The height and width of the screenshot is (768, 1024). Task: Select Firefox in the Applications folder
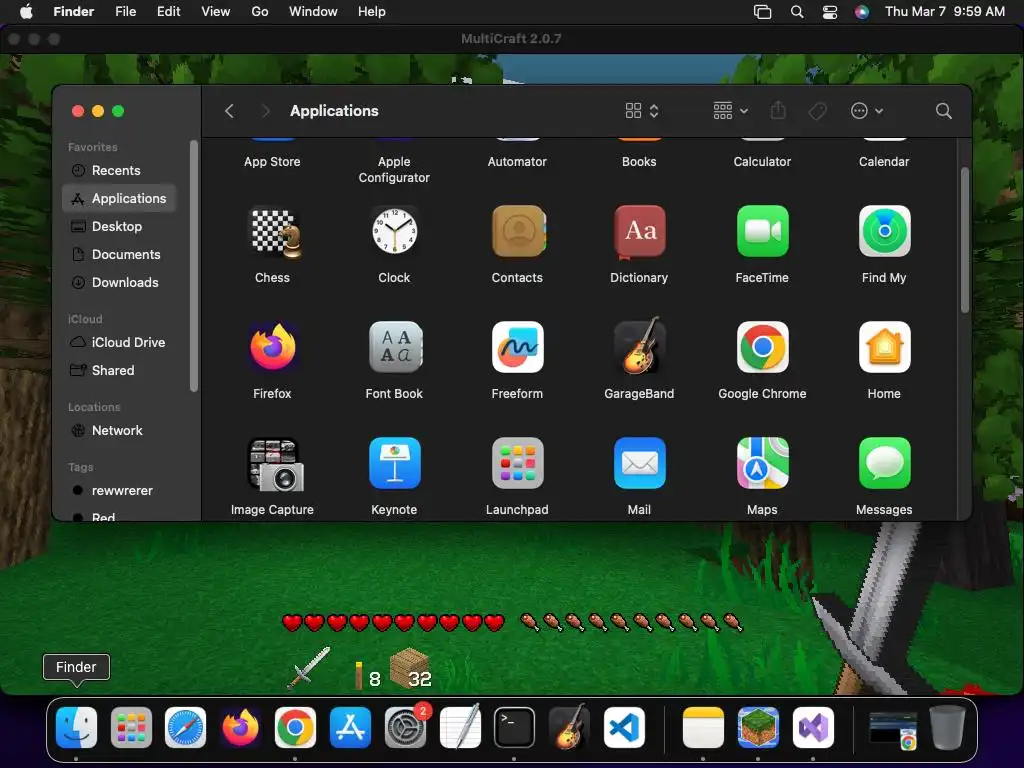point(272,347)
